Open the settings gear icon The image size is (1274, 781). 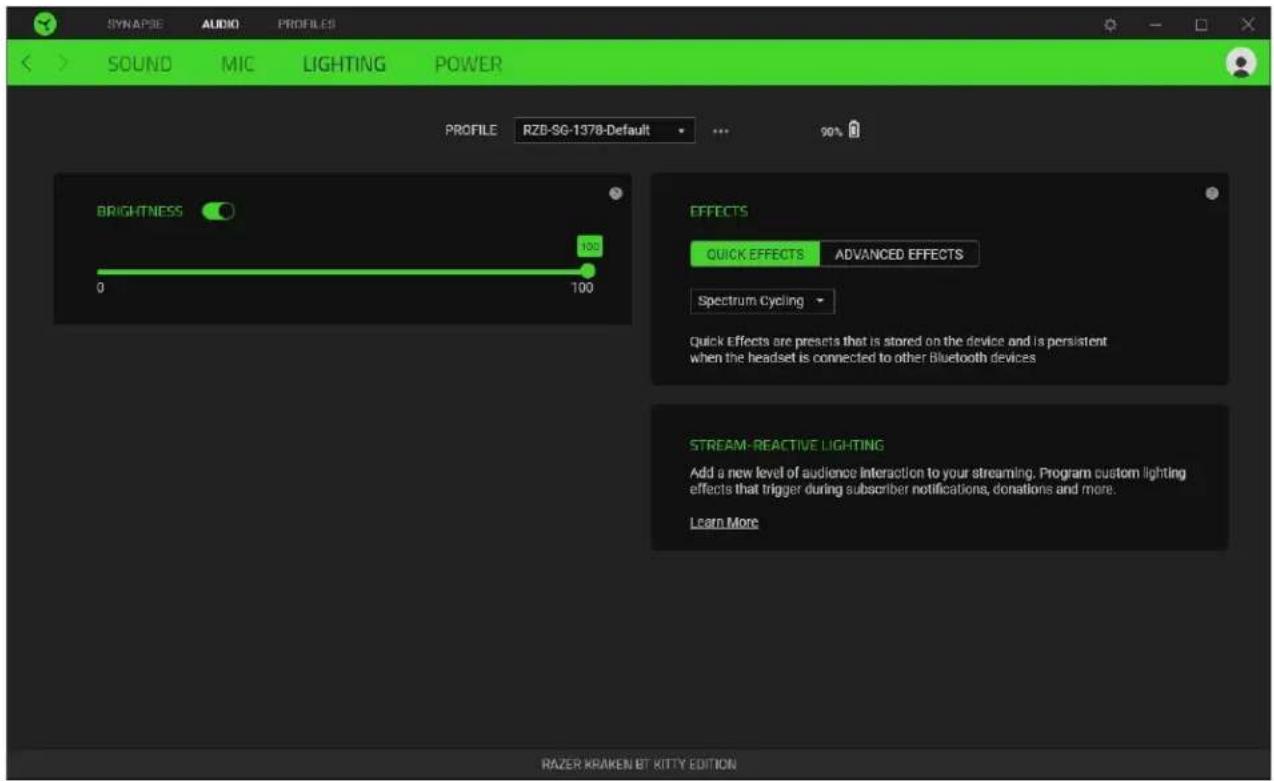[x=1110, y=24]
